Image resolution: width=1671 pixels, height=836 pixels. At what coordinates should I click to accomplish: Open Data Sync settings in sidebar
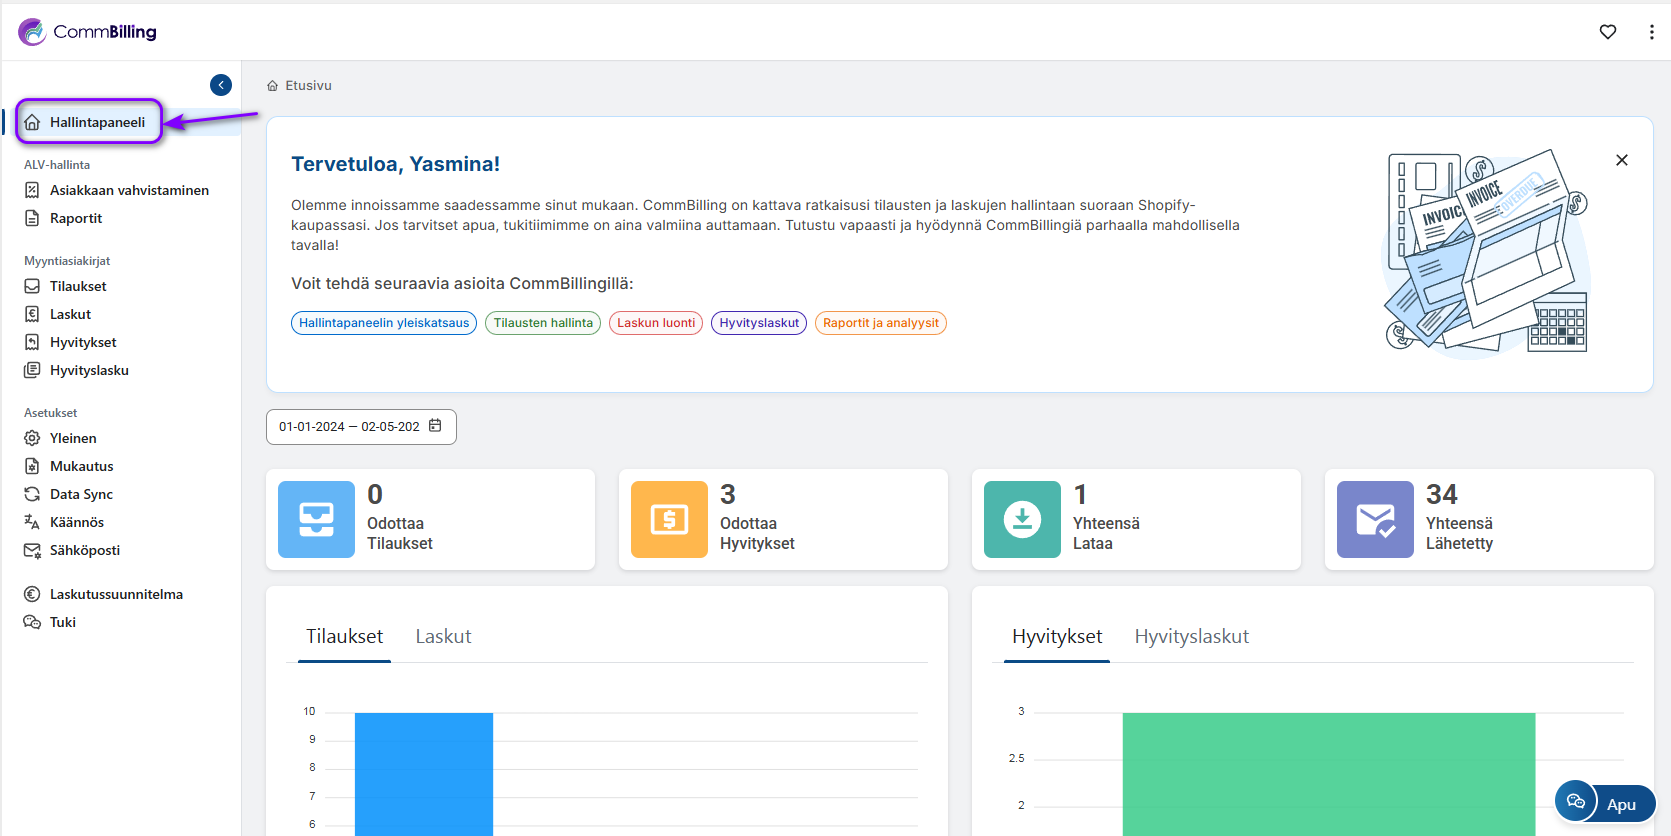(x=81, y=494)
